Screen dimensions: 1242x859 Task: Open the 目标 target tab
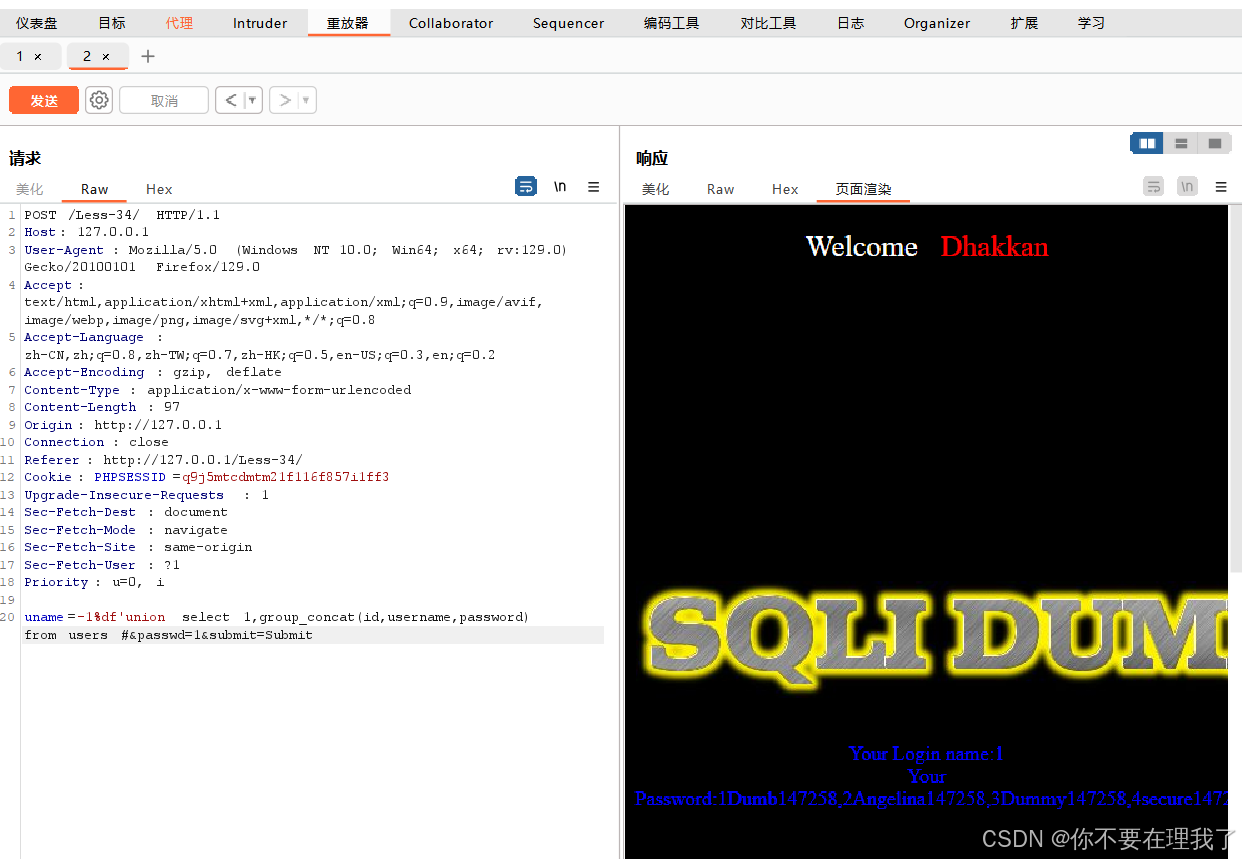point(112,23)
